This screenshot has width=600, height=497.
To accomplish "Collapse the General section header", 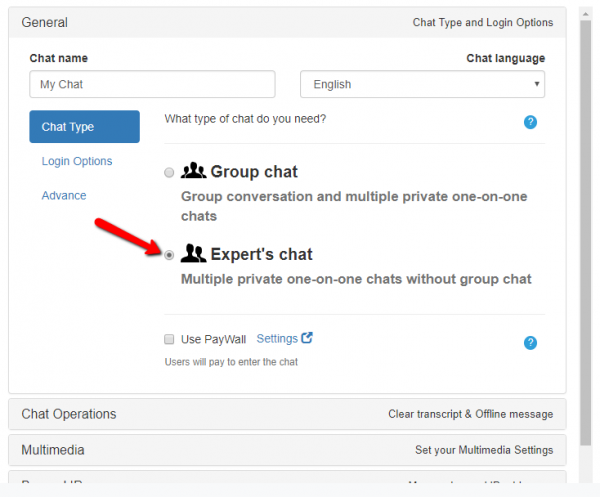I will coord(287,22).
